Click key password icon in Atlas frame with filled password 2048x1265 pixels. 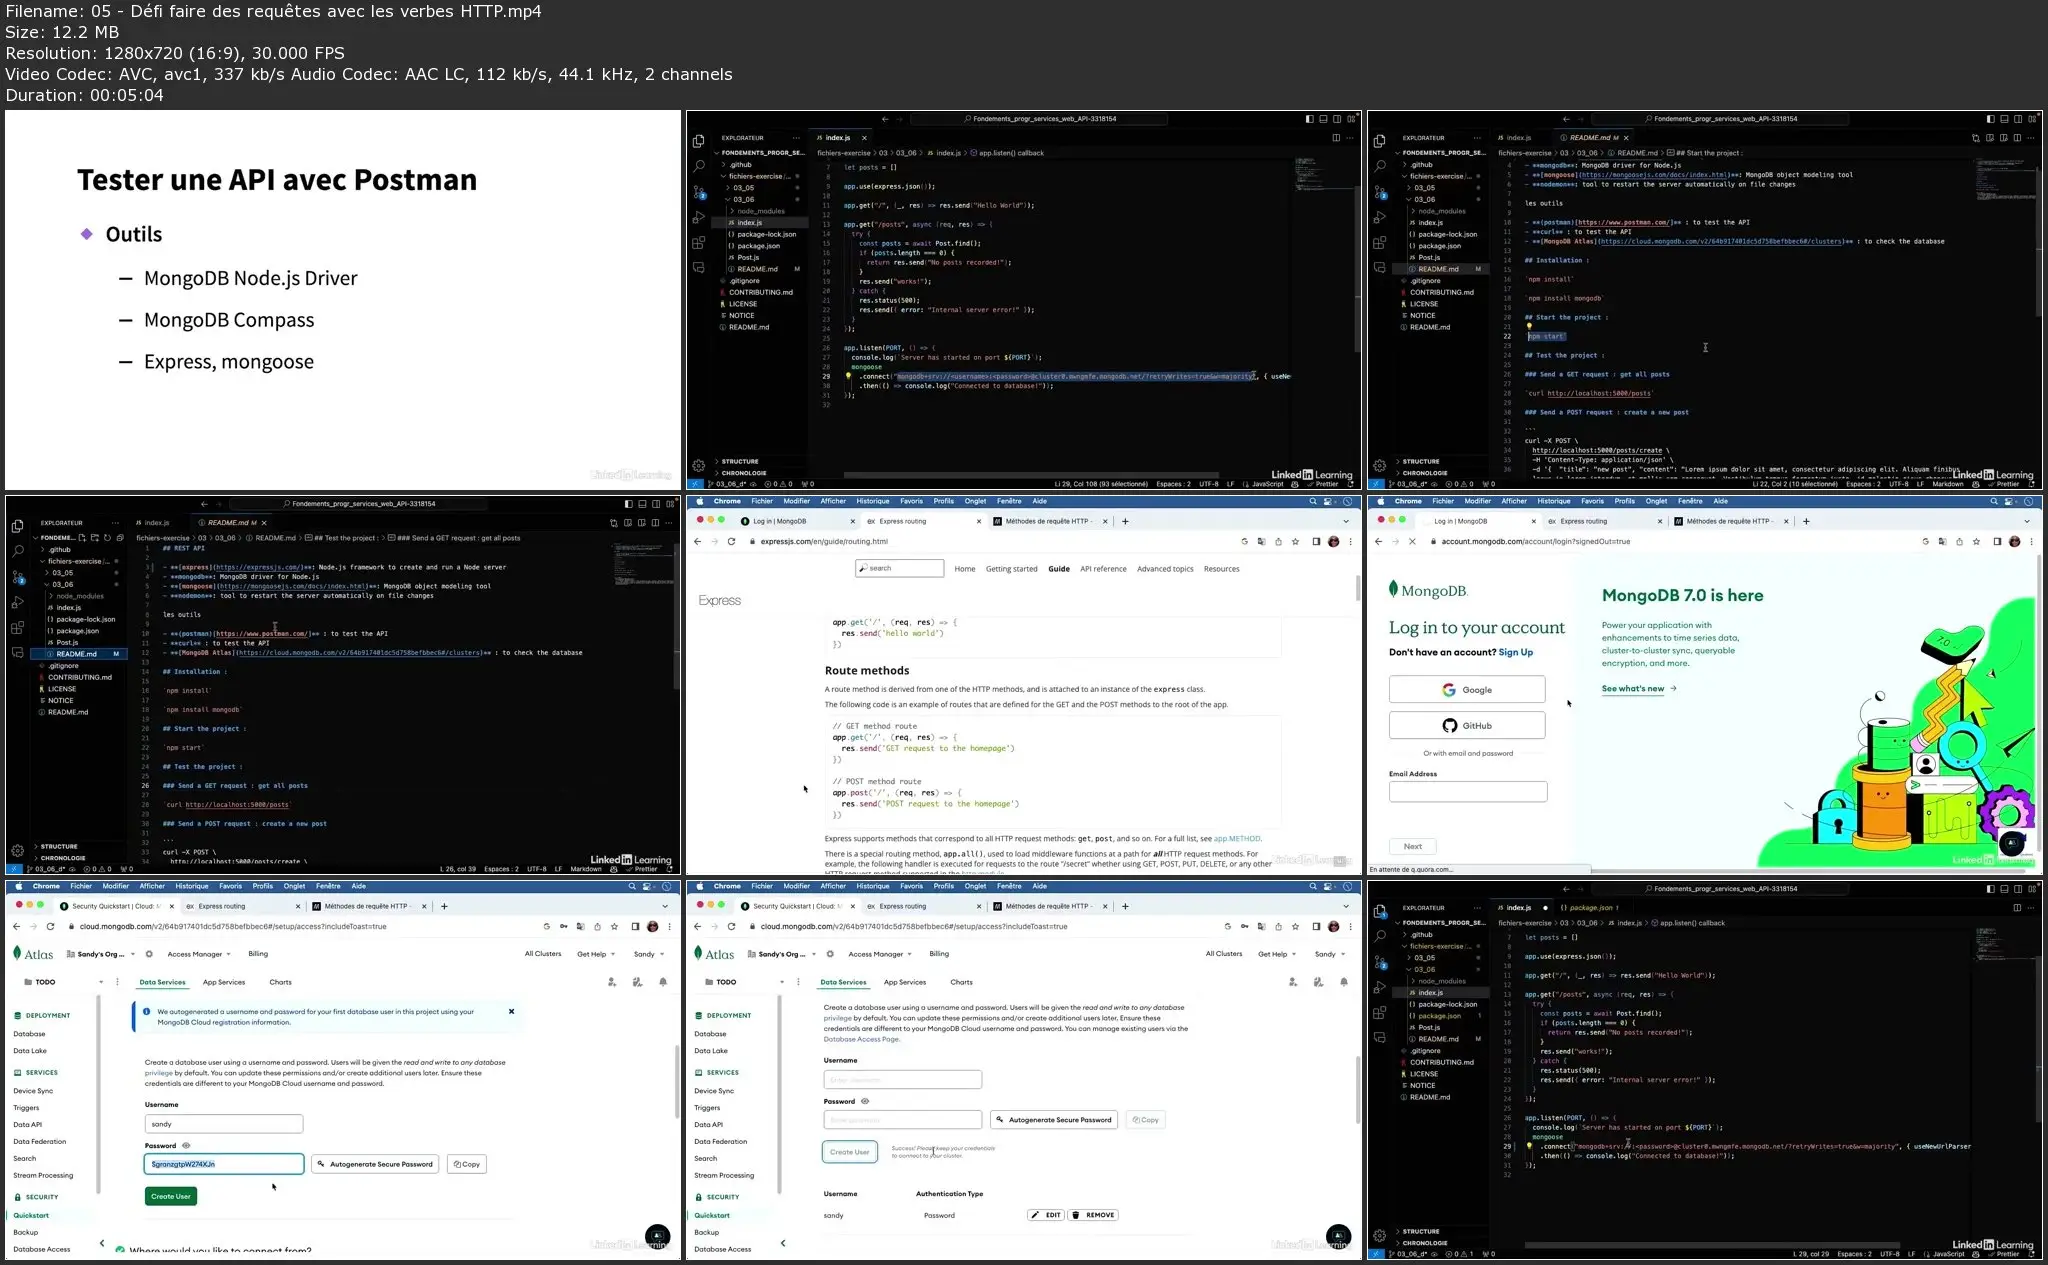tap(563, 926)
